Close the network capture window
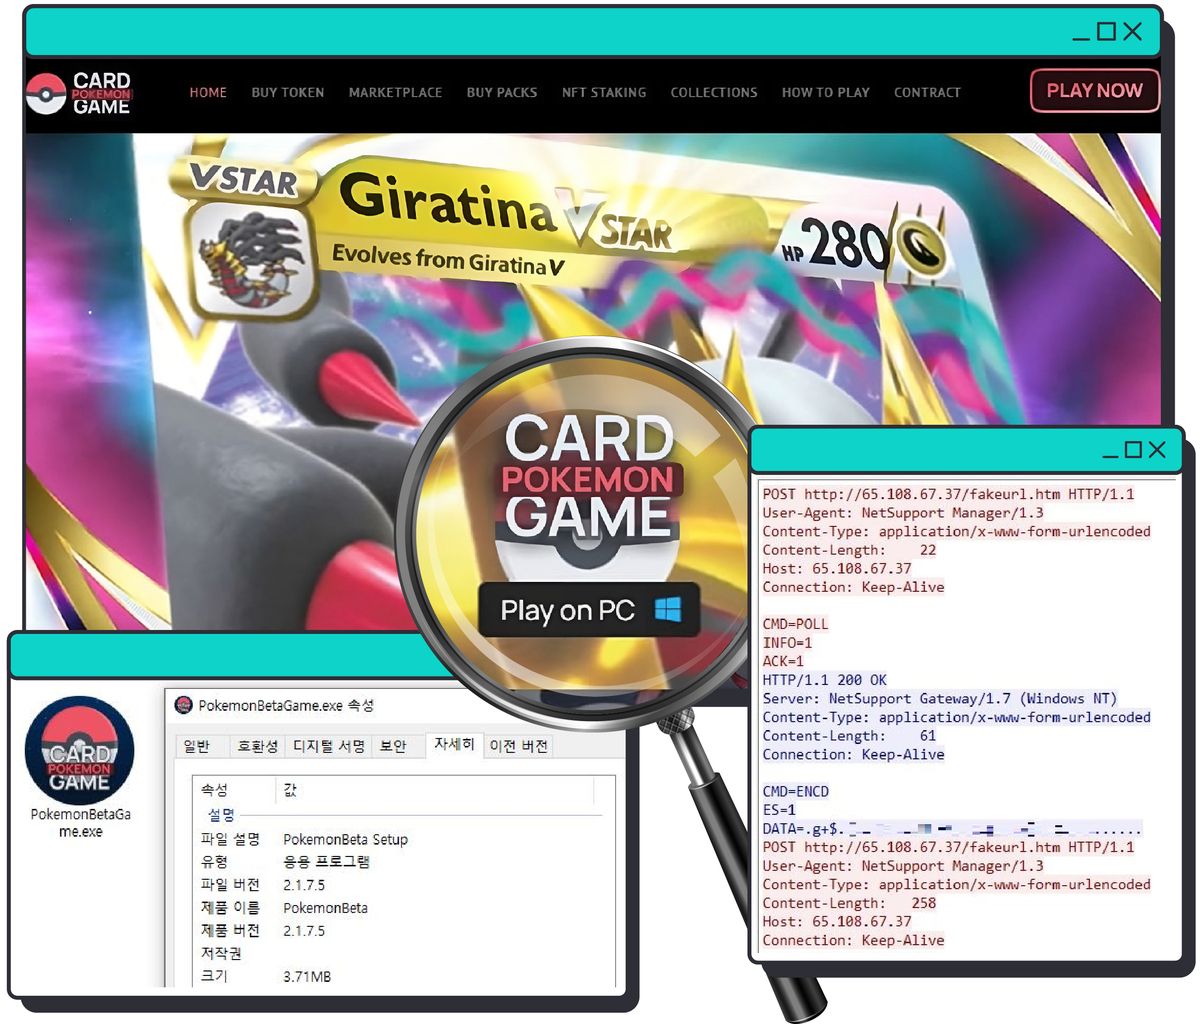 (x=1158, y=450)
